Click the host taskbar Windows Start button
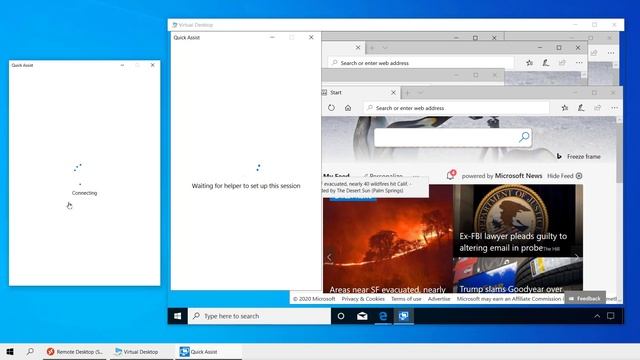640x360 pixels. [10, 351]
